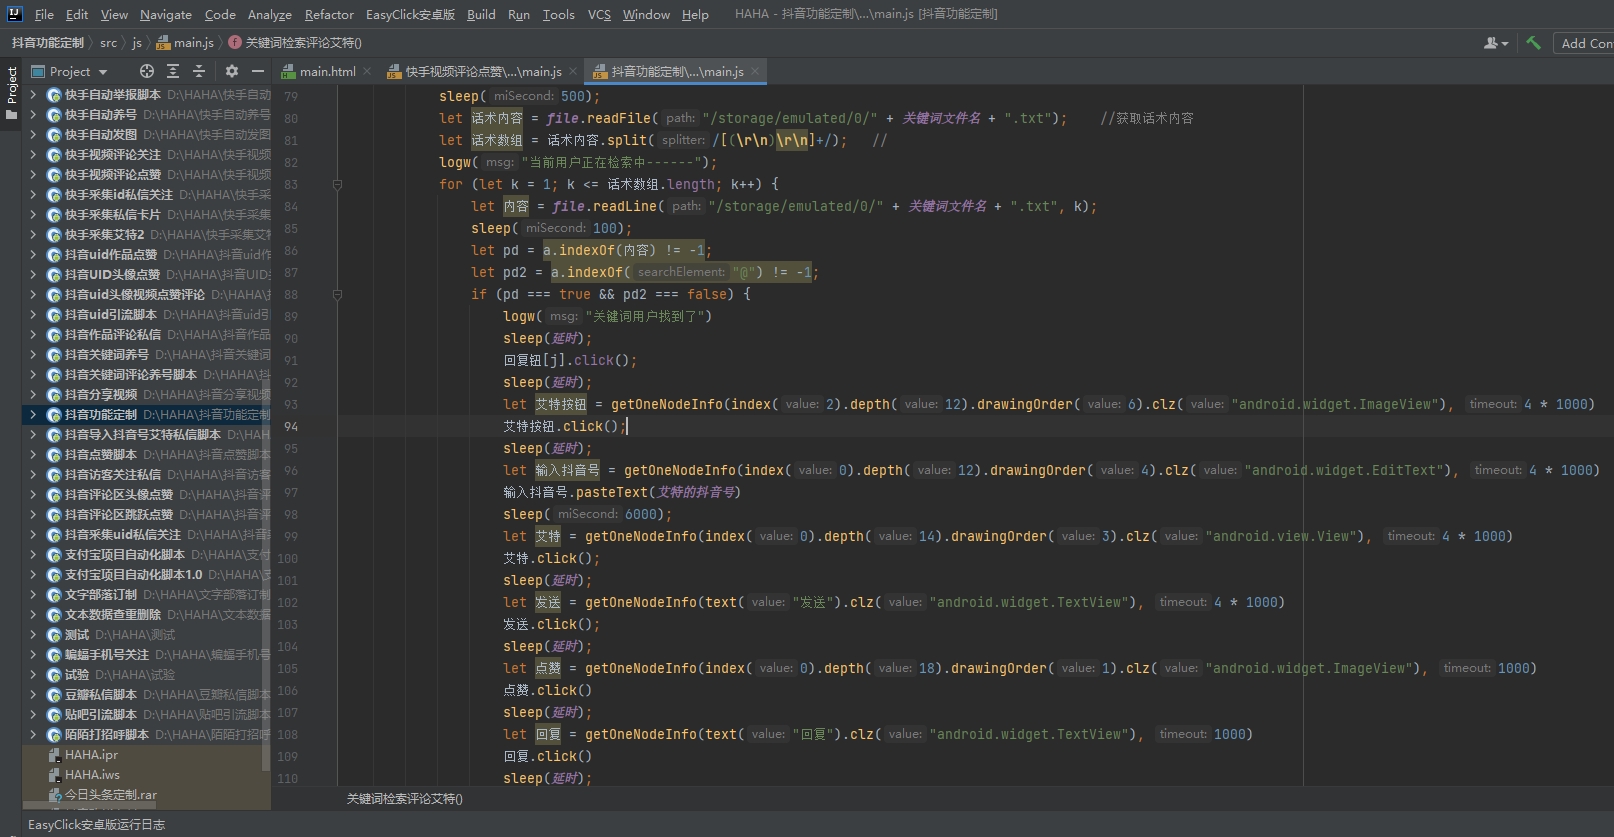Expand the 测试 module
Viewport: 1614px width, 837px height.
(x=32, y=635)
